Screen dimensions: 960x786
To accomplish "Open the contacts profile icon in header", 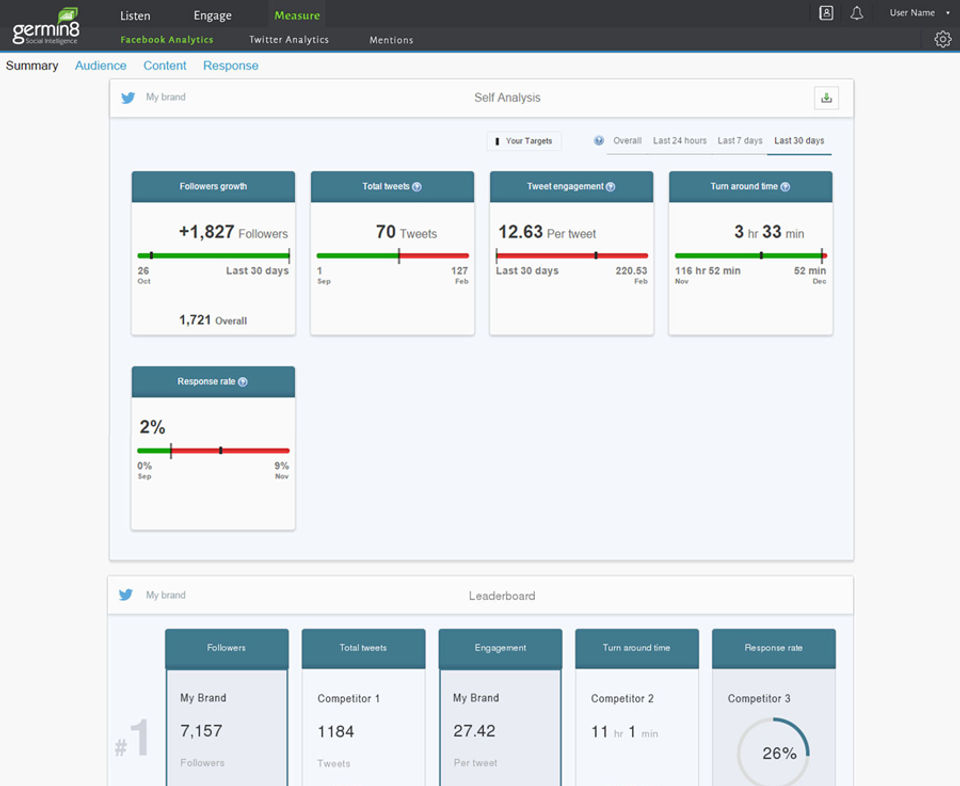I will (826, 13).
